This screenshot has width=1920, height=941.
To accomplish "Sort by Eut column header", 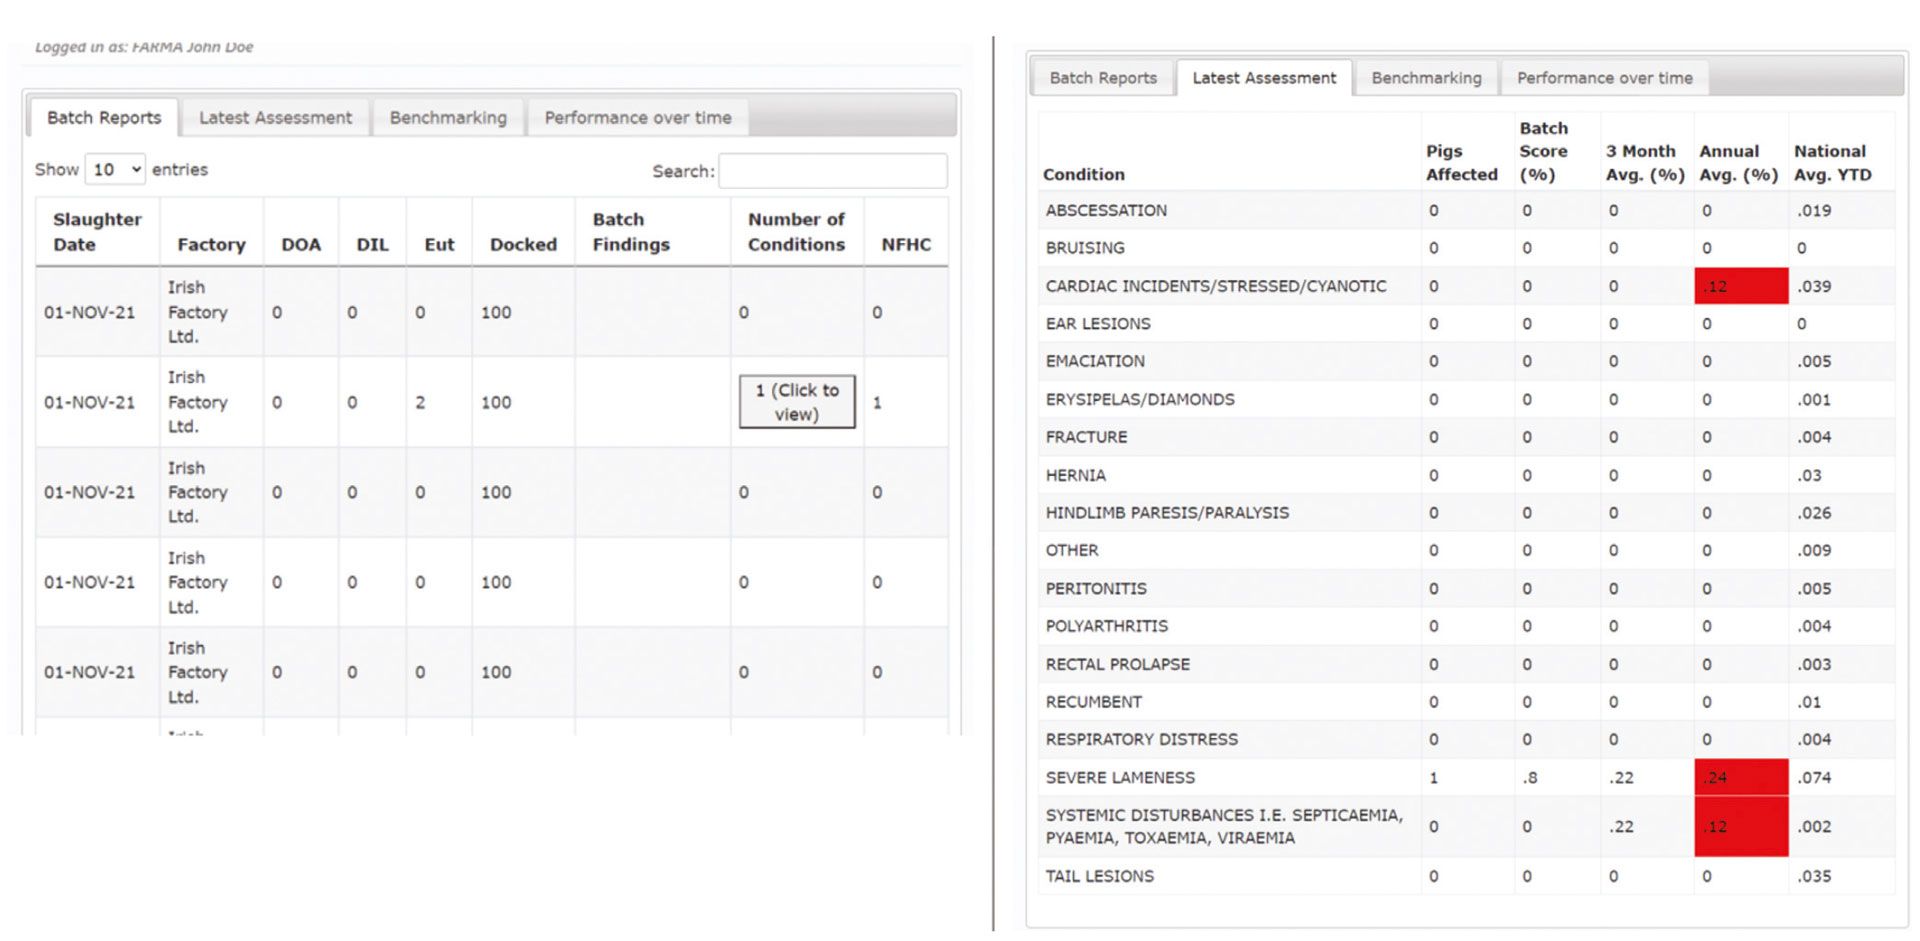I will click(x=439, y=232).
